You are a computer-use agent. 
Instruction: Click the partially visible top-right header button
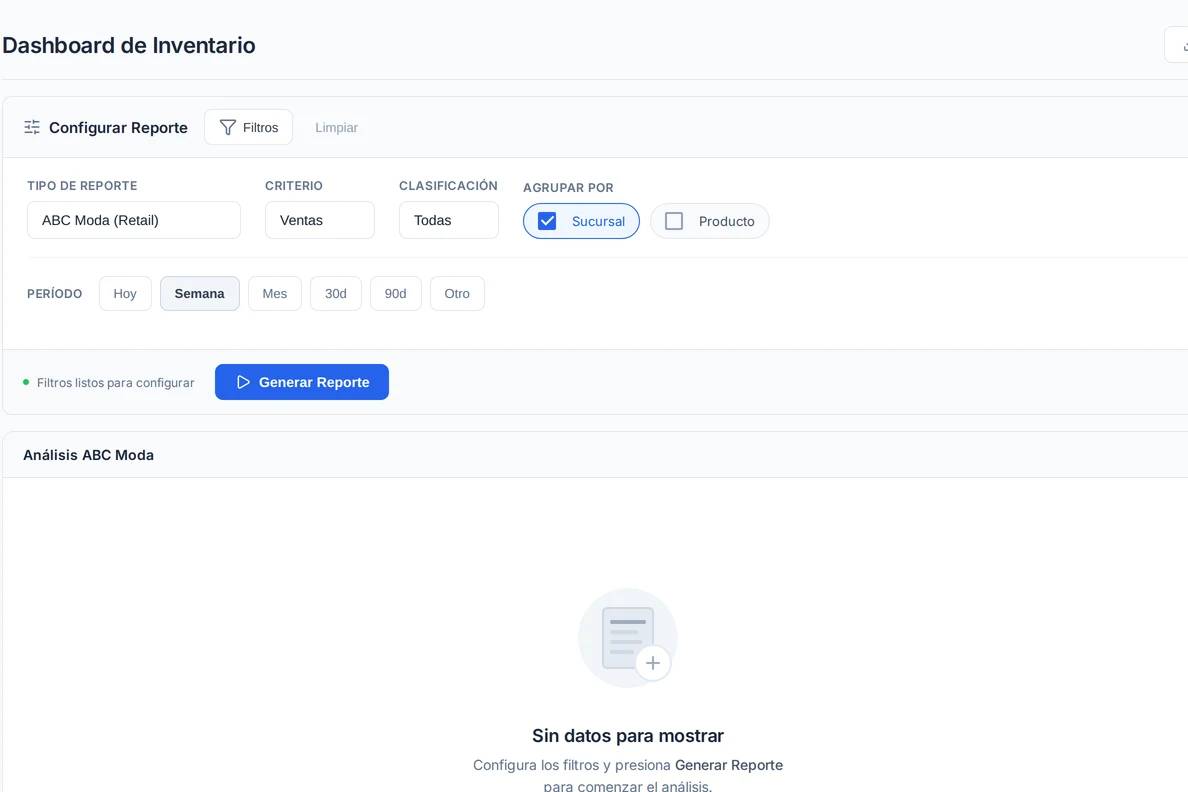click(x=1177, y=45)
